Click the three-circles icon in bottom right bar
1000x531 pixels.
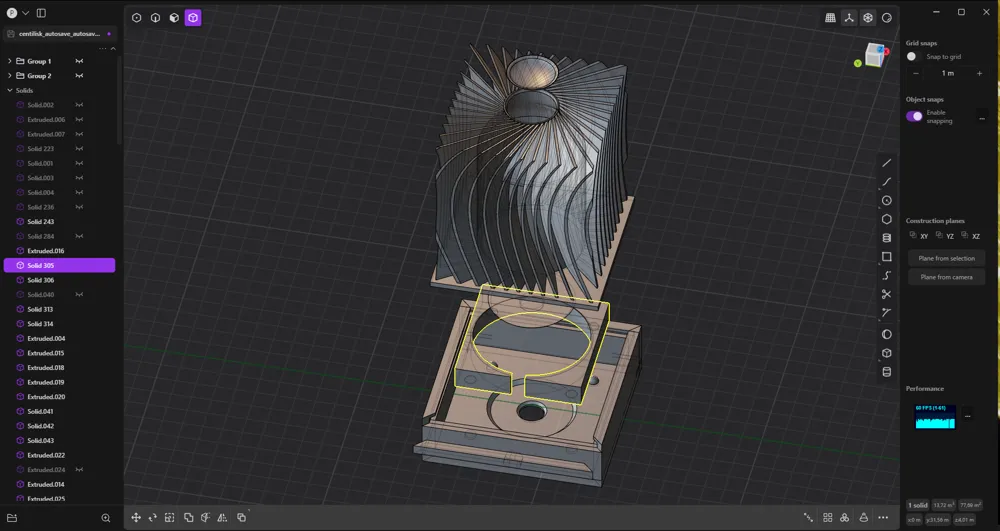click(x=844, y=518)
